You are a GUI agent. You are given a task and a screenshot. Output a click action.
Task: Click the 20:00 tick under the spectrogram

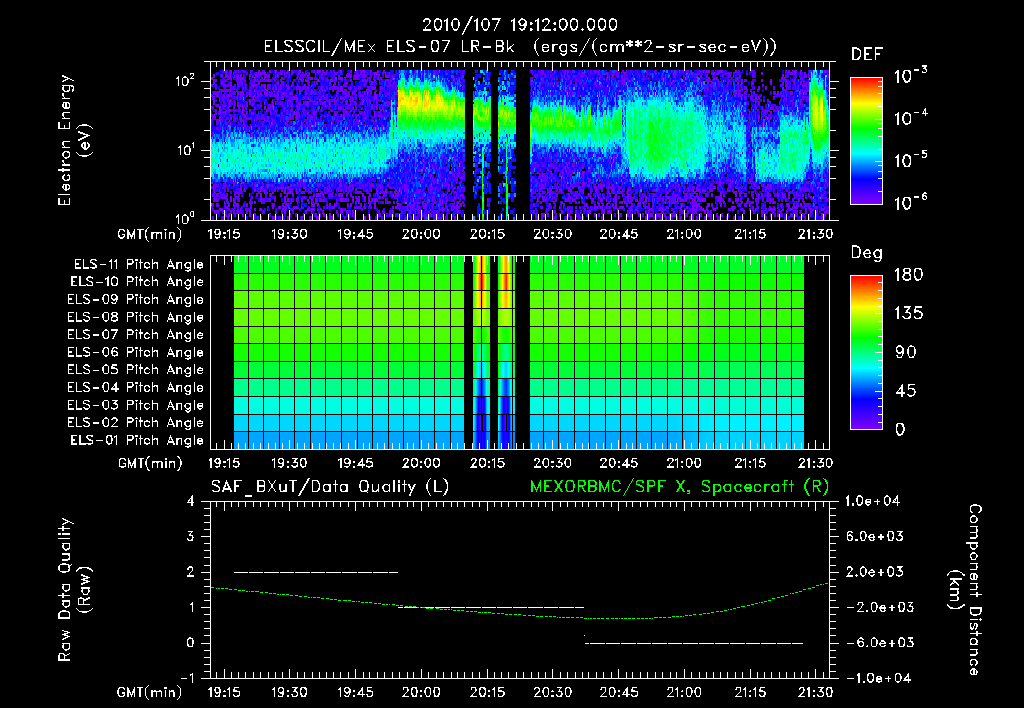421,234
